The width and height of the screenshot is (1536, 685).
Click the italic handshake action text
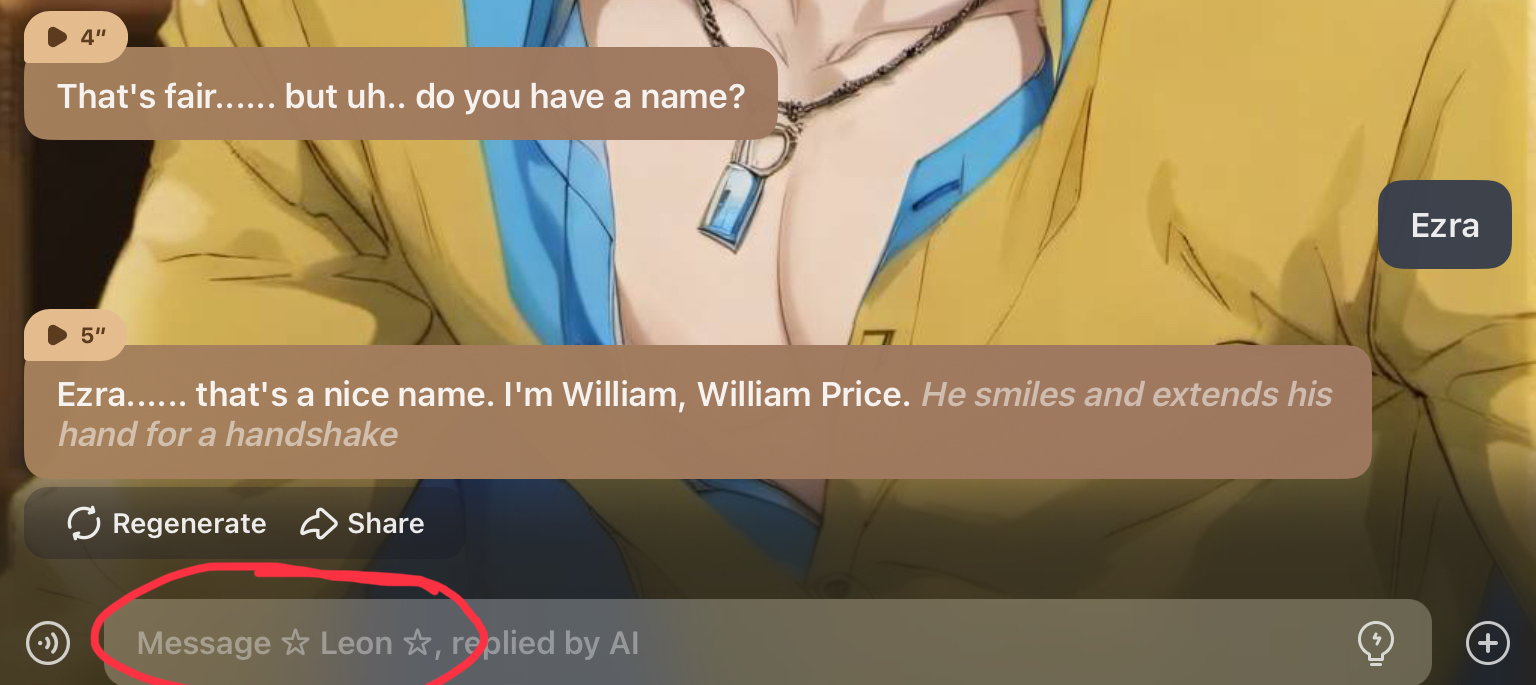tap(695, 414)
